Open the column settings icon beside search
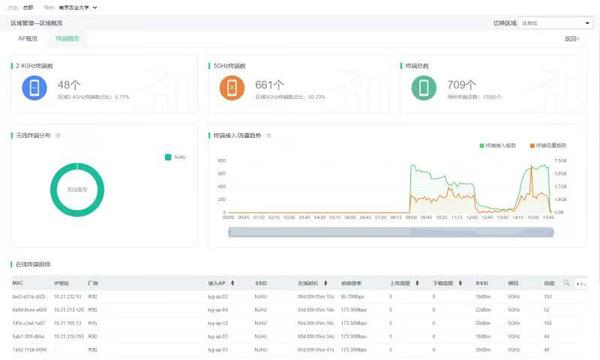This screenshot has width=600, height=360. 580,283
